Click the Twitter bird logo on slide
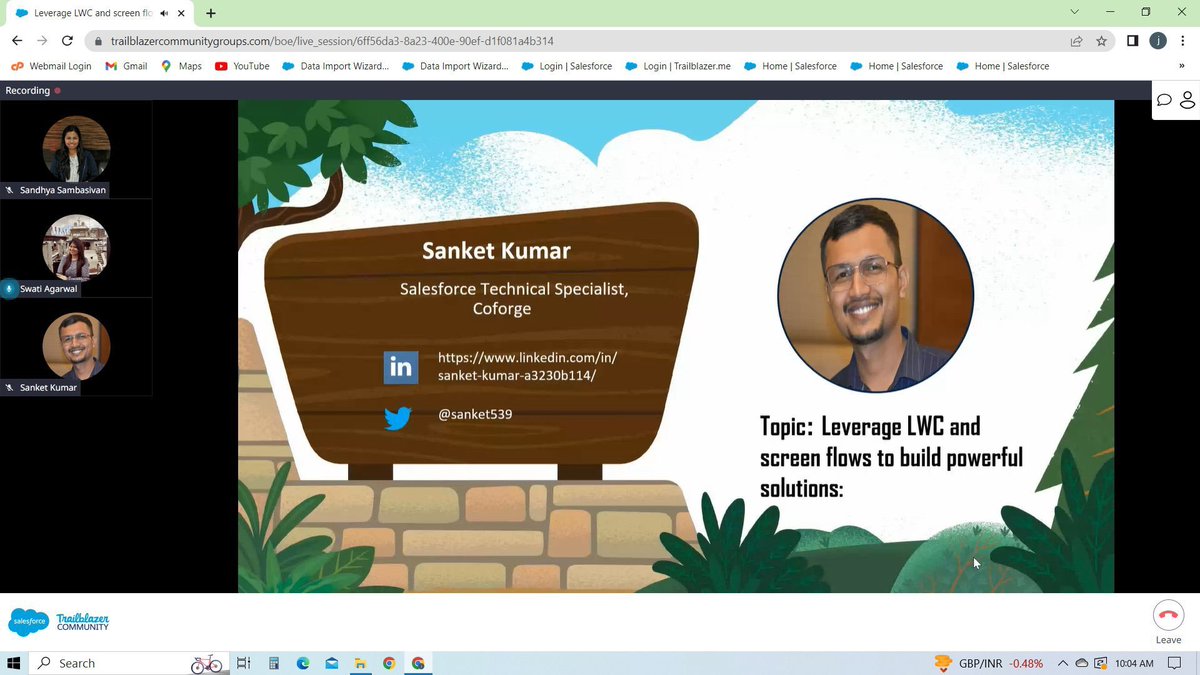 point(398,418)
